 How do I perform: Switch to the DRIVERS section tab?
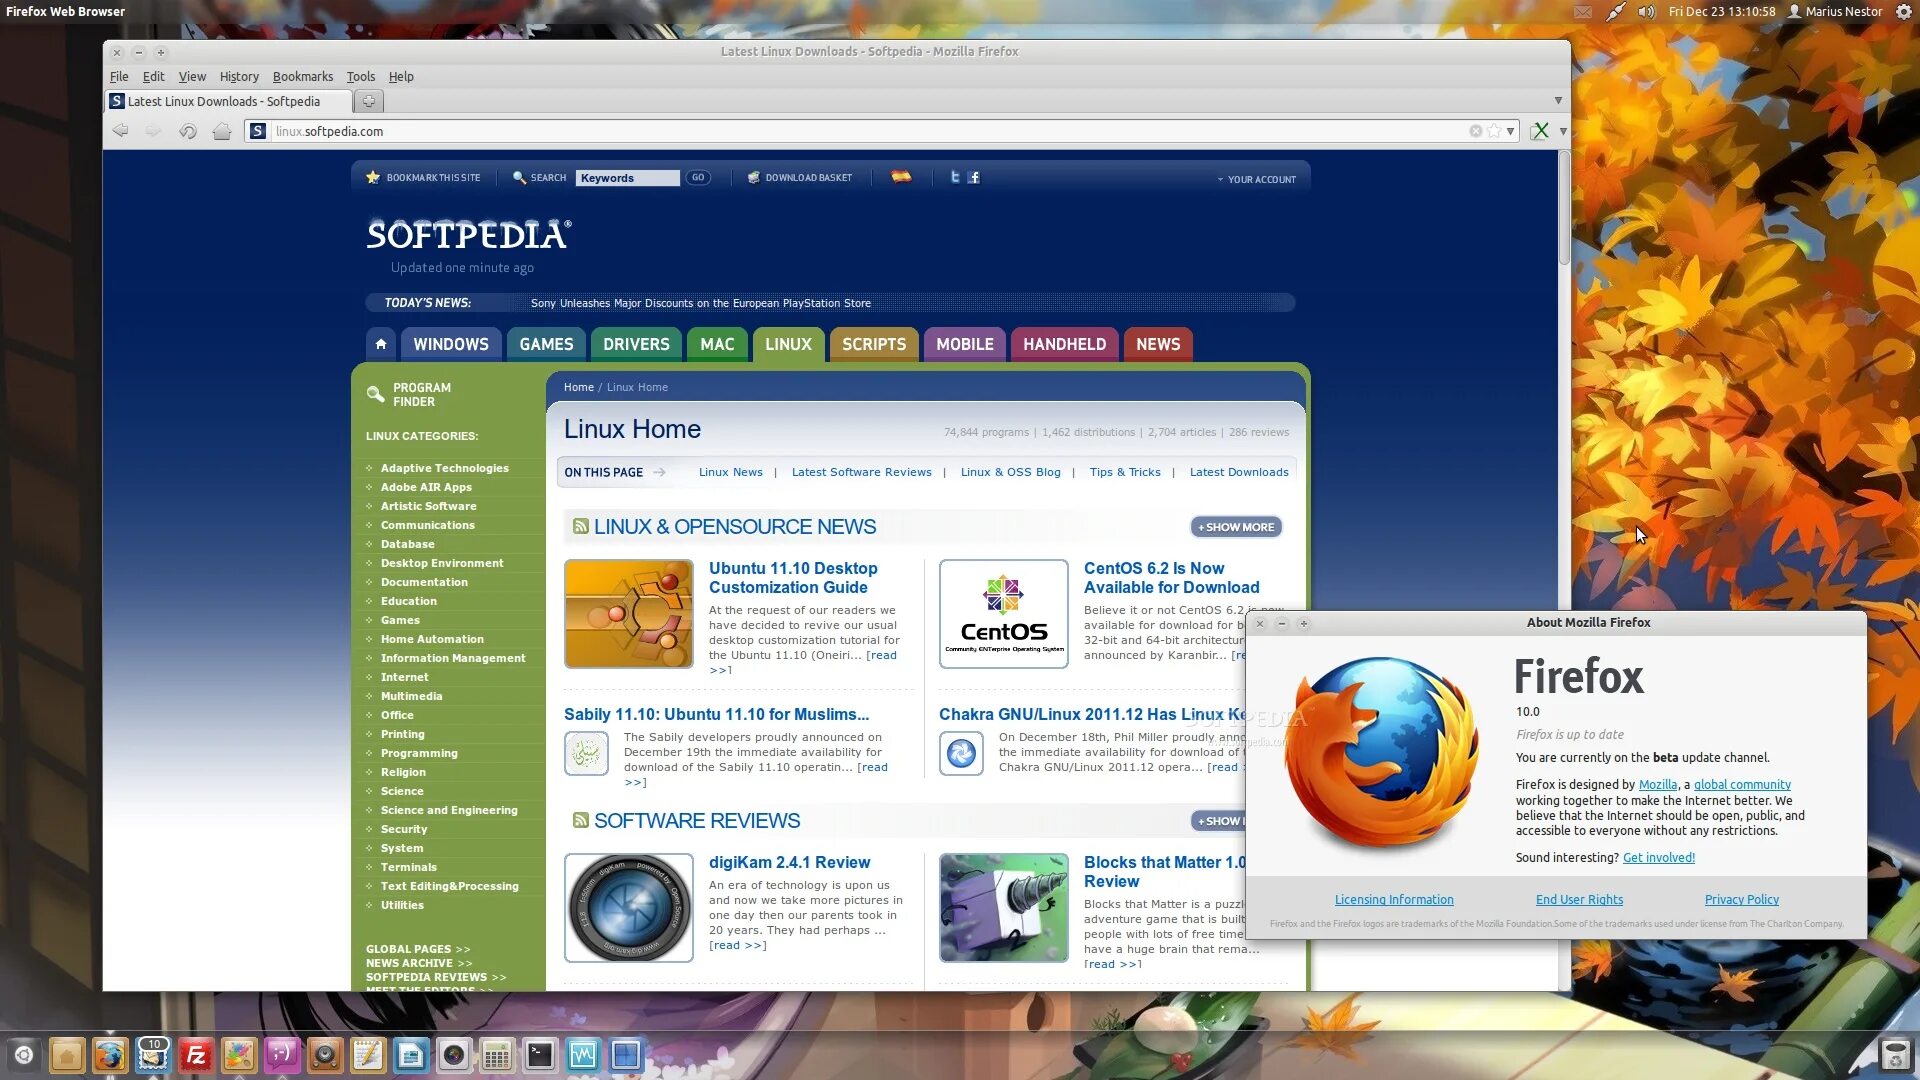point(636,344)
